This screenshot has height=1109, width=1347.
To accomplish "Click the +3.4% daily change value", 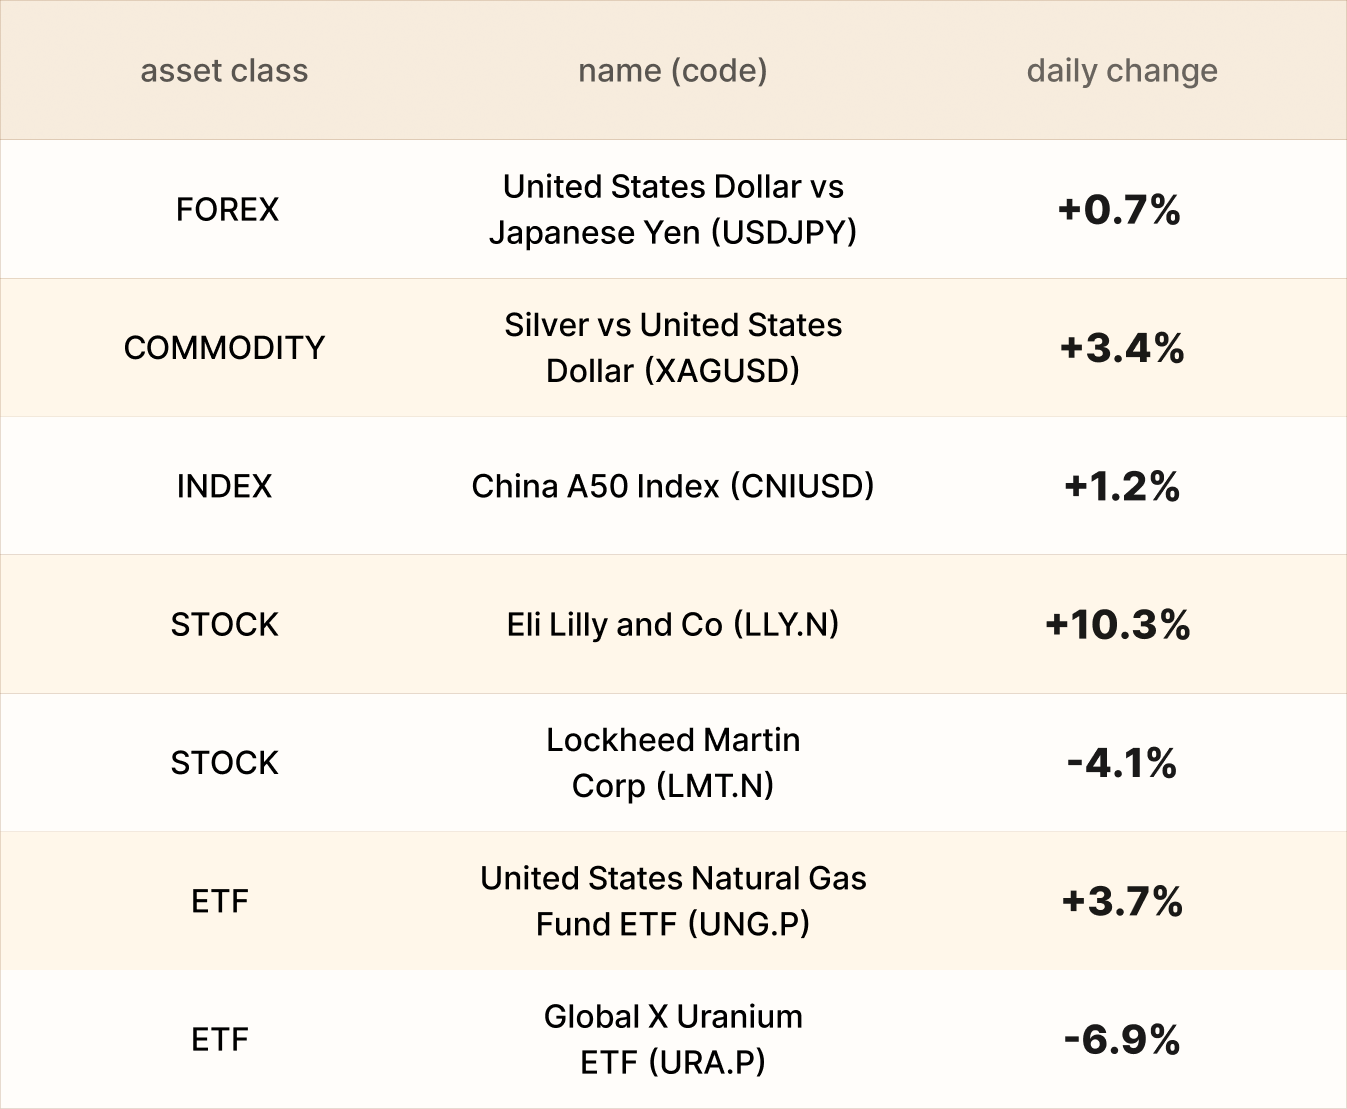I will [1122, 348].
